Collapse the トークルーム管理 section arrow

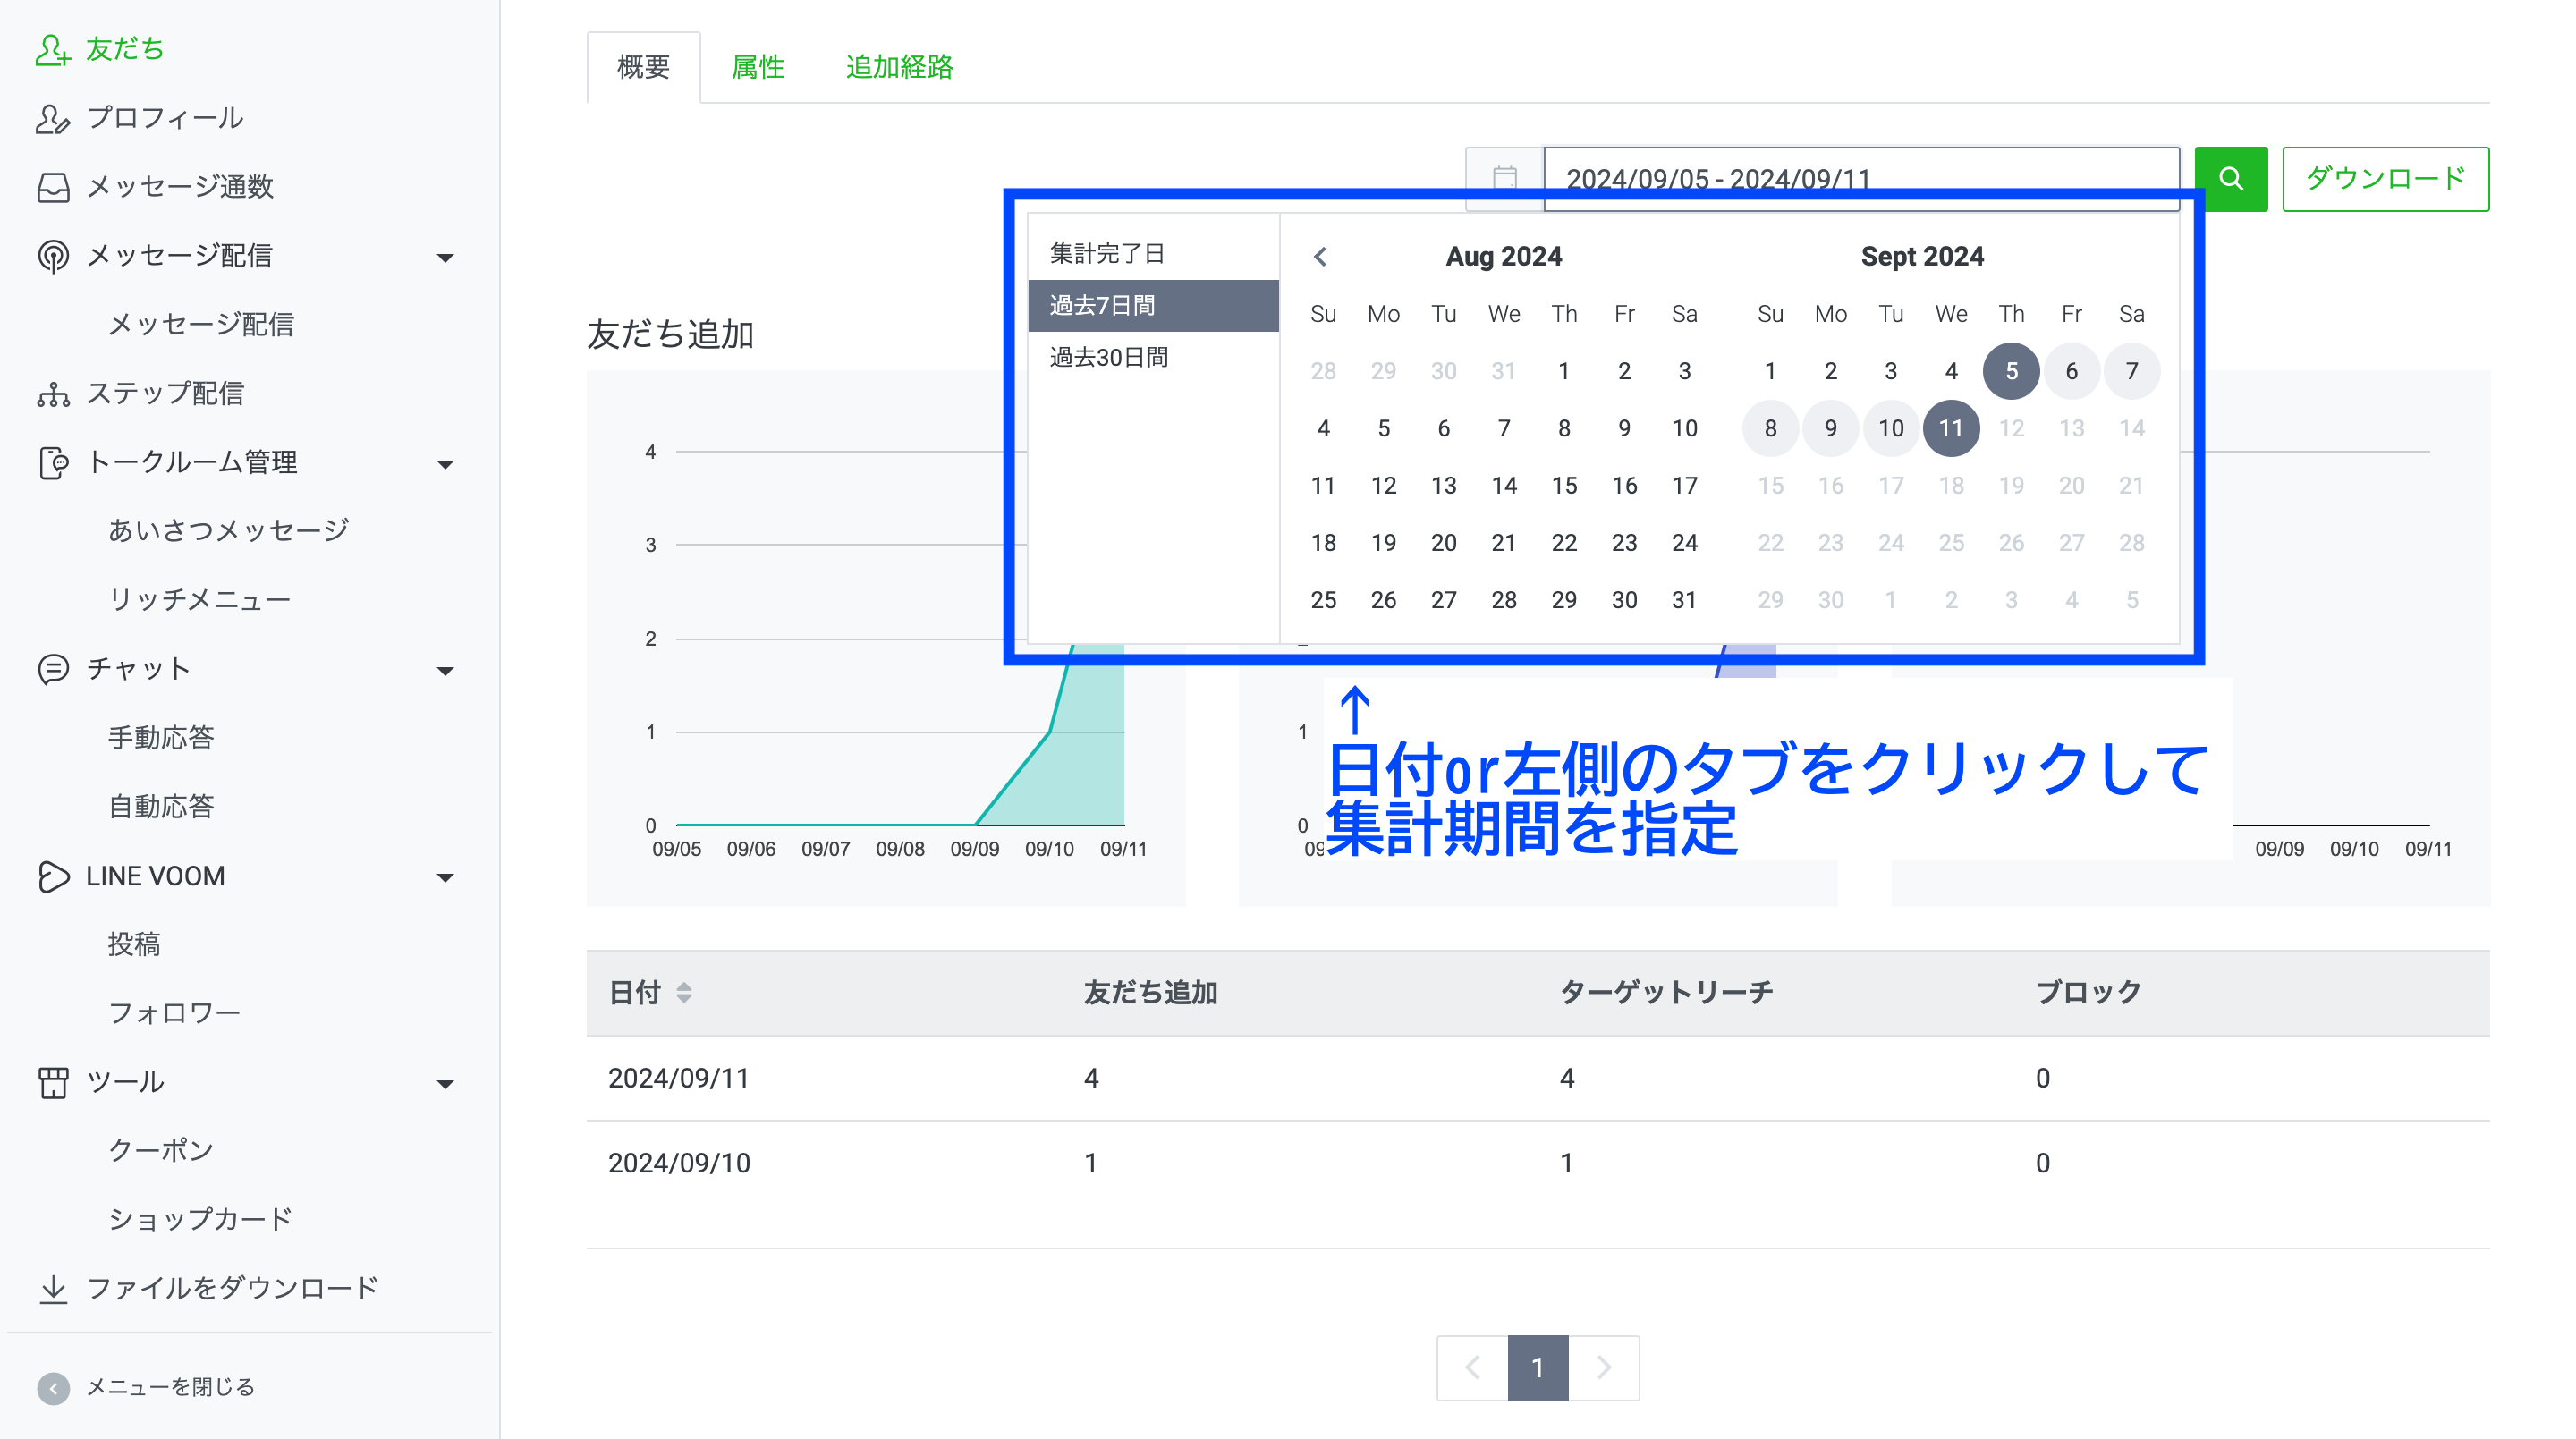[445, 464]
